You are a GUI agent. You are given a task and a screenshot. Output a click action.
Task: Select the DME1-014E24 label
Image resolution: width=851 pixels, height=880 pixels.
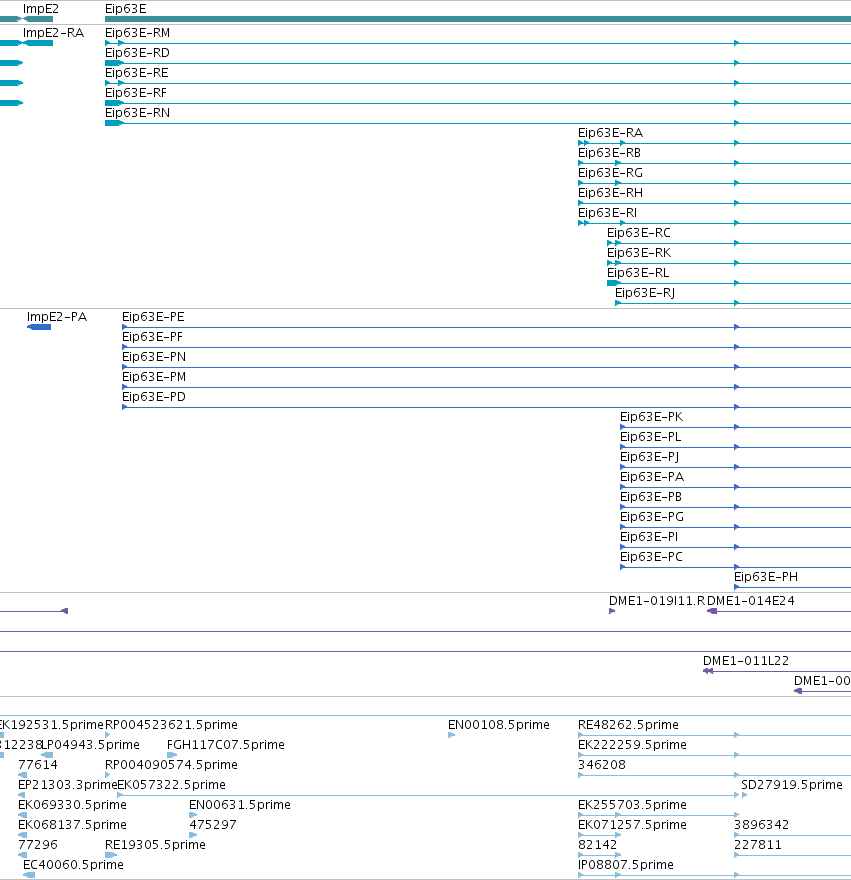(x=751, y=601)
